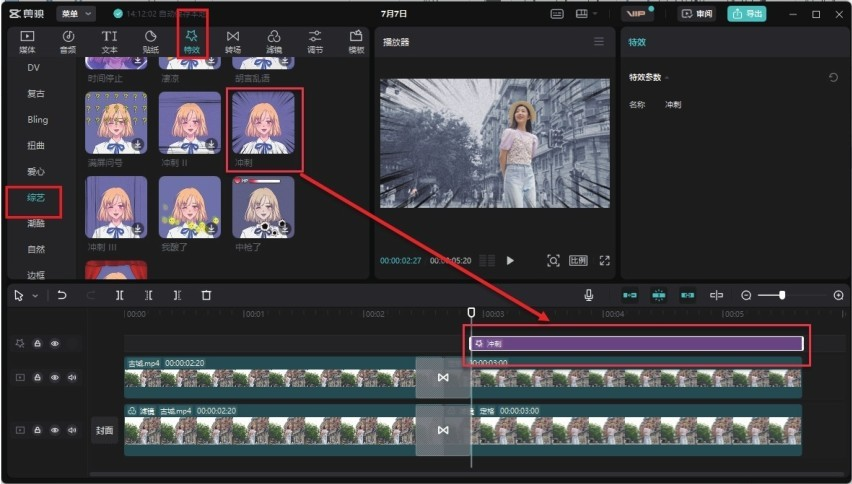Delete right of playhead icon
The width and height of the screenshot is (852, 484).
pos(177,296)
